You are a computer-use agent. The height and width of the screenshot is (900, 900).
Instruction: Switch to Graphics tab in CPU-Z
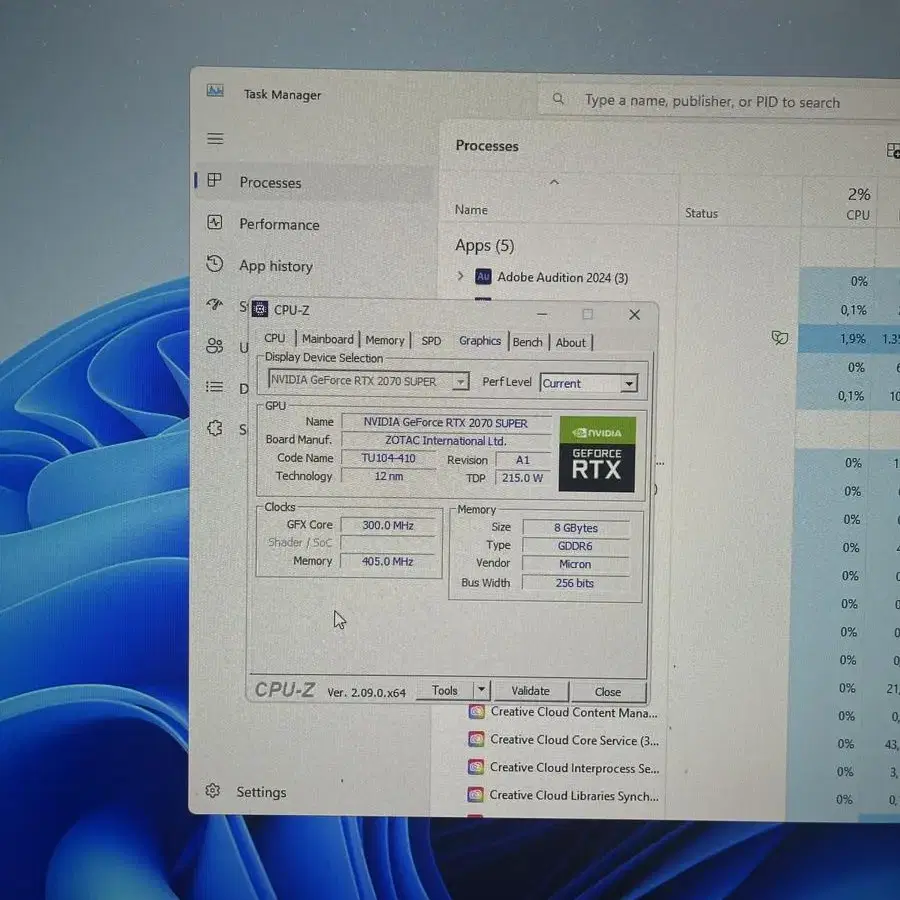click(480, 341)
